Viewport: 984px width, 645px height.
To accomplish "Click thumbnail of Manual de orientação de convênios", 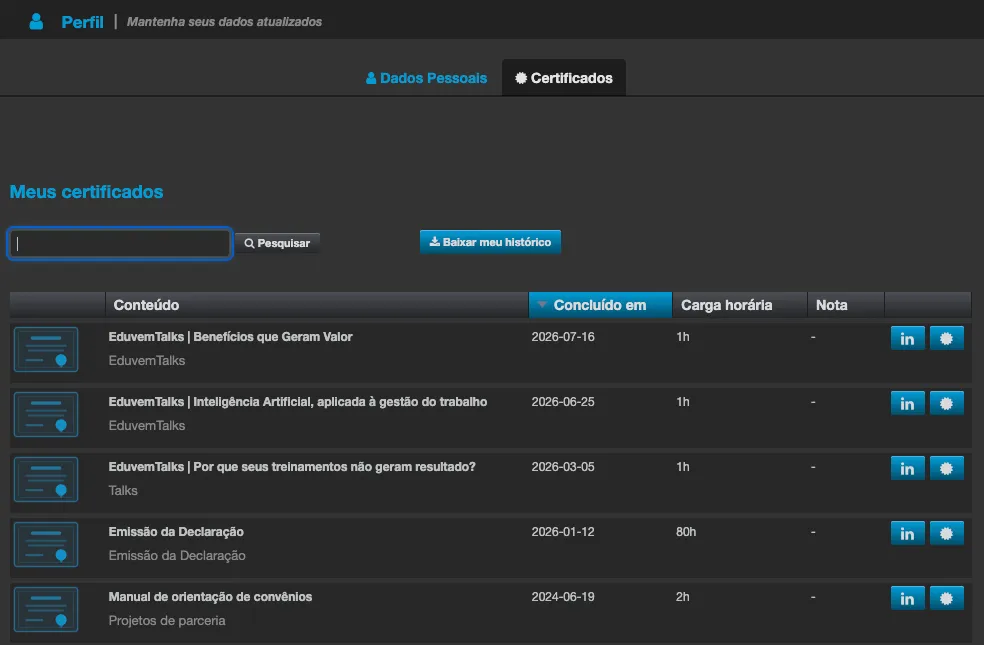I will click(x=46, y=609).
